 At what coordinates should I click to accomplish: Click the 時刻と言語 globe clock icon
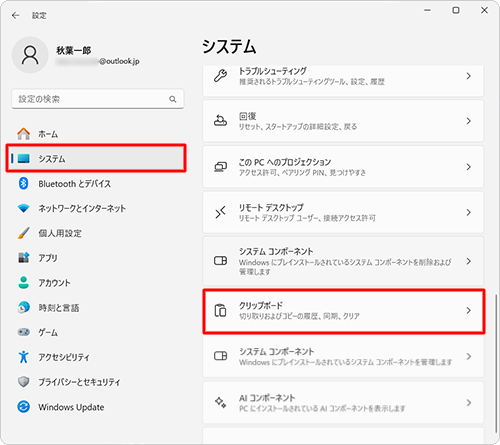(x=24, y=307)
